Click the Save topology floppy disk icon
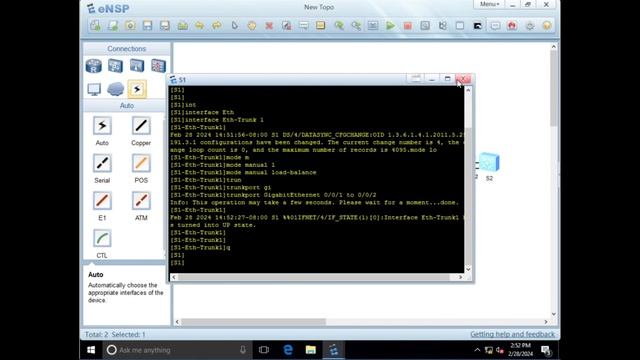Viewport: 640px width, 360px height. pos(147,25)
